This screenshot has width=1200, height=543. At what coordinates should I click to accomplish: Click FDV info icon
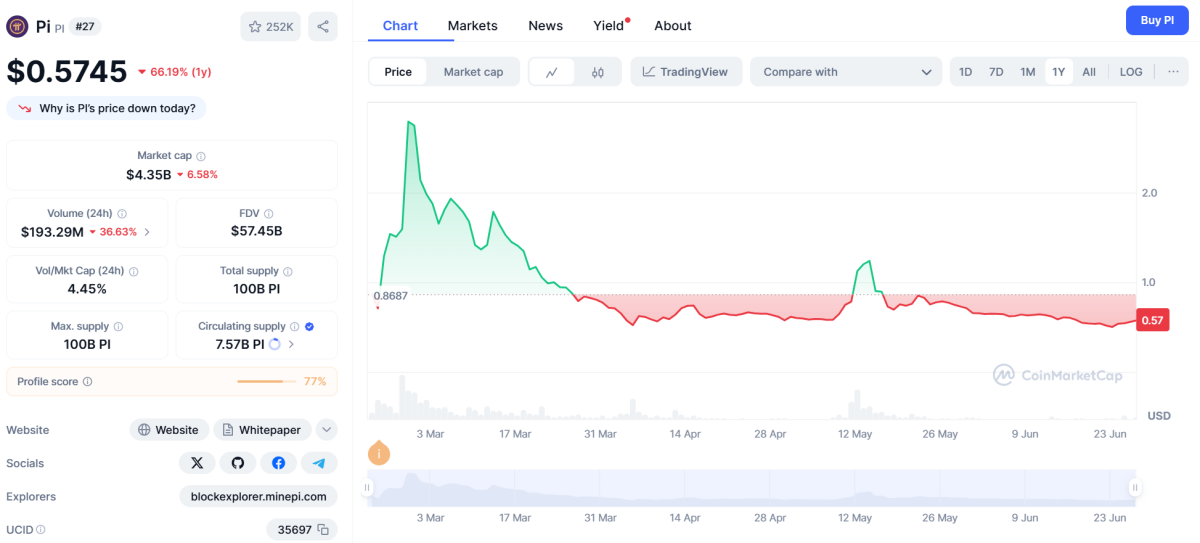[268, 214]
